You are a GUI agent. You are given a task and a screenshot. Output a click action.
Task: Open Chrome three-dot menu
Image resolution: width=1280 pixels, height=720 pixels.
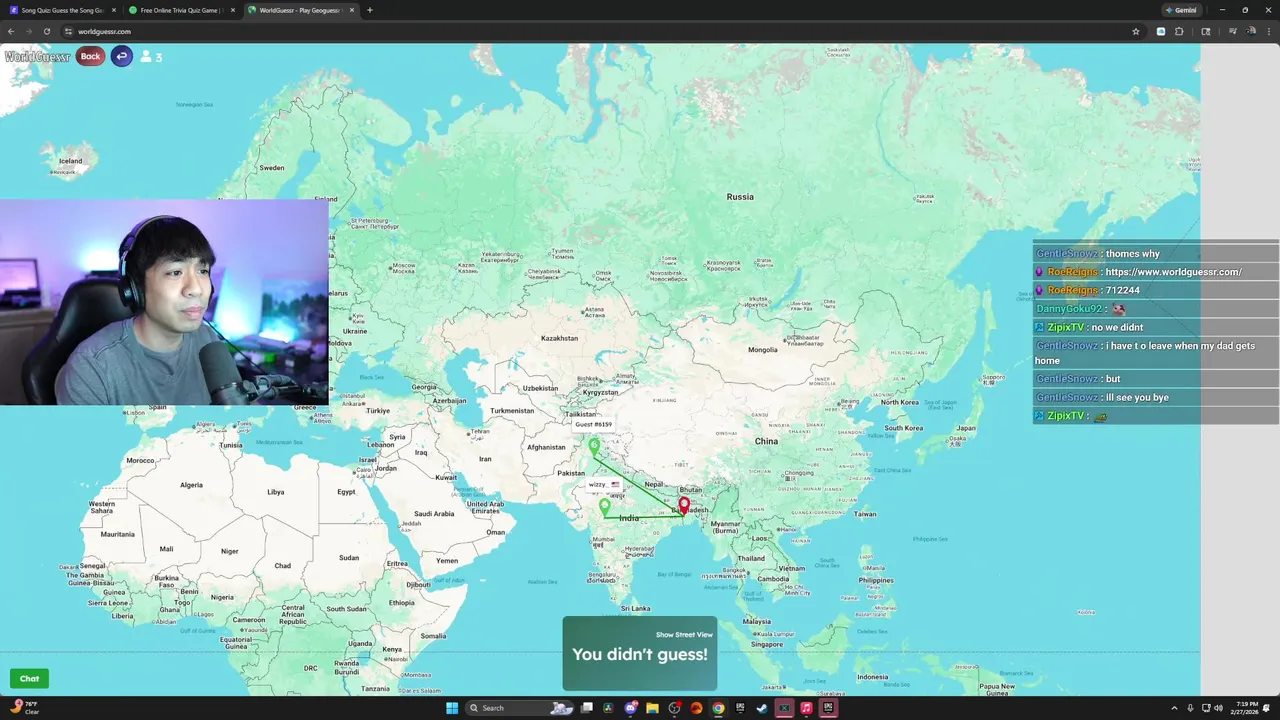[1269, 31]
